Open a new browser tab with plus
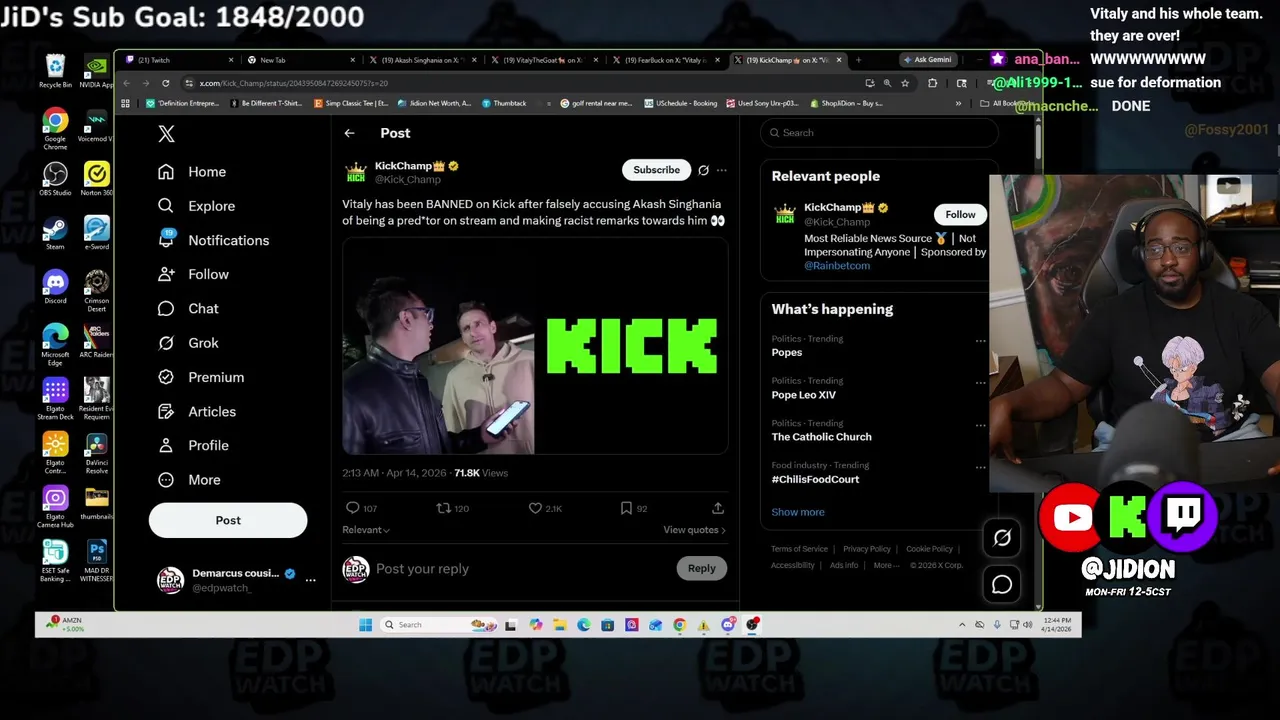The width and height of the screenshot is (1280, 720). click(x=858, y=60)
